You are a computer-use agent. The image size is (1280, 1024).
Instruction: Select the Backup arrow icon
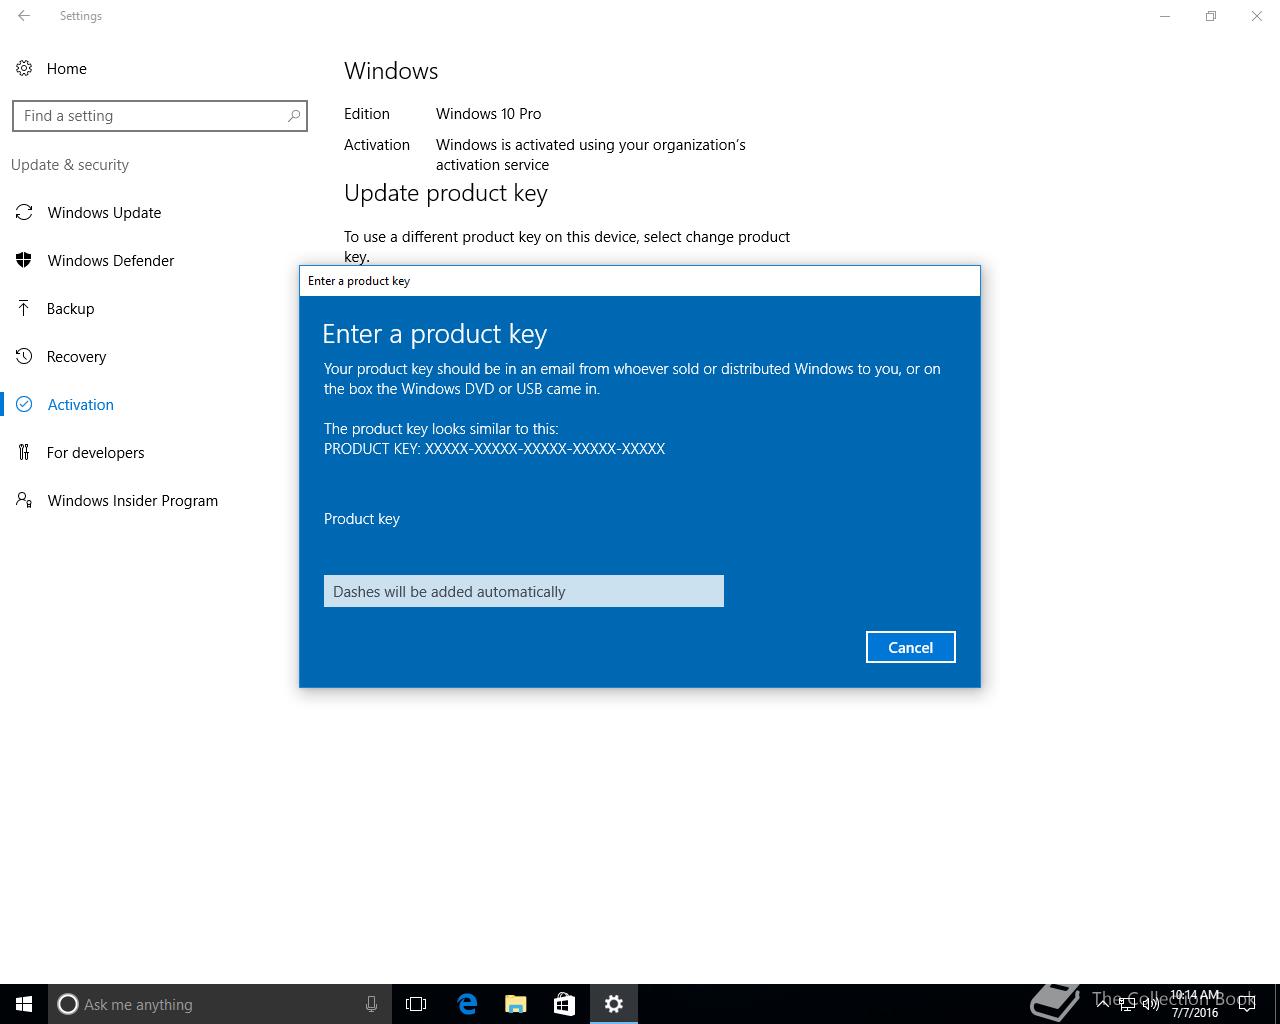(x=24, y=308)
